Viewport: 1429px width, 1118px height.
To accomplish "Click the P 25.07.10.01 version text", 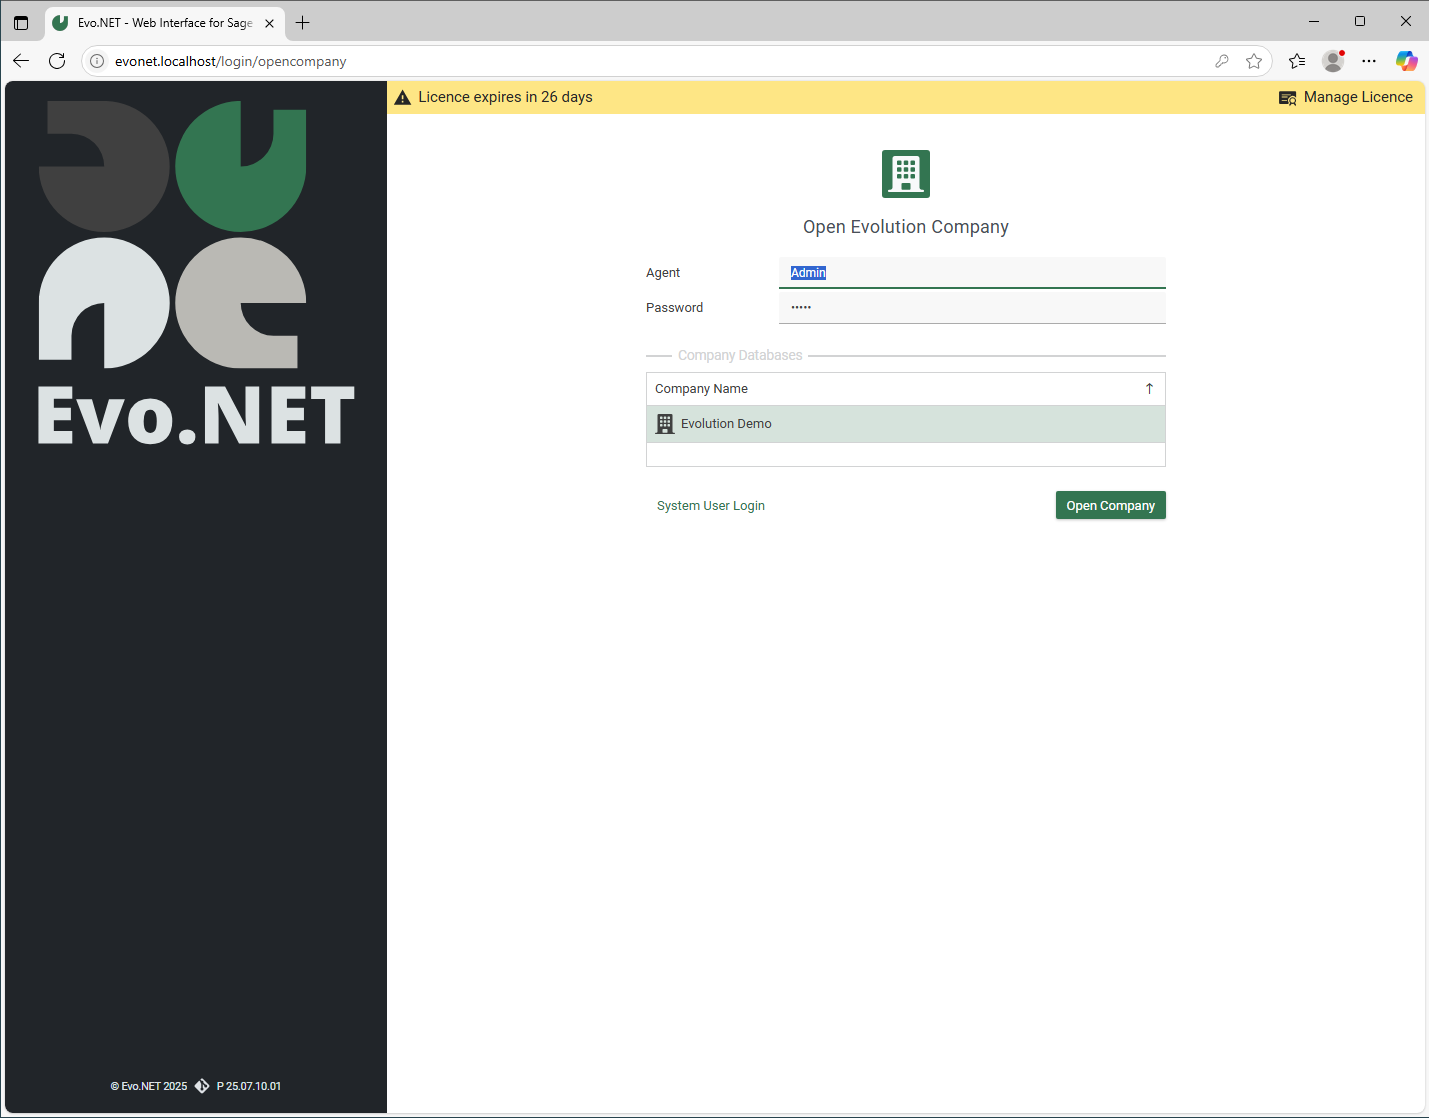I will [249, 1086].
